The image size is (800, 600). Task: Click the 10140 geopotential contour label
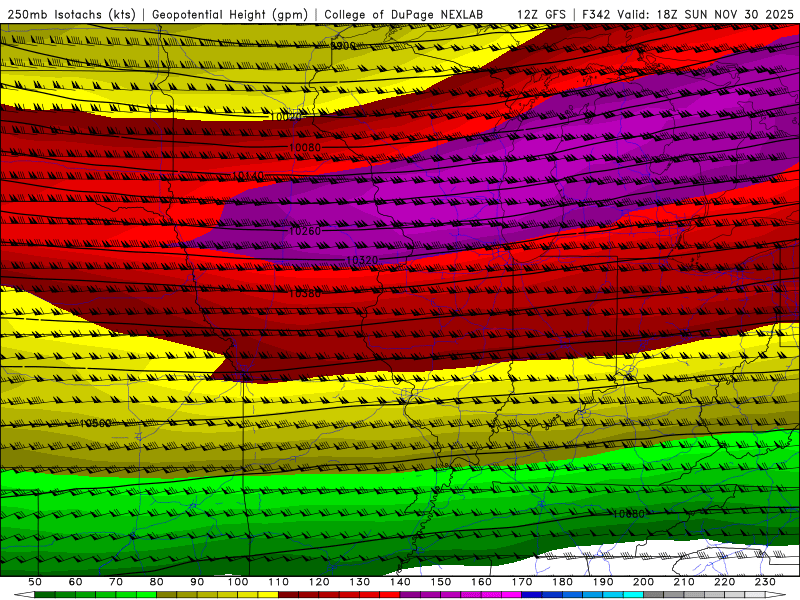248,176
